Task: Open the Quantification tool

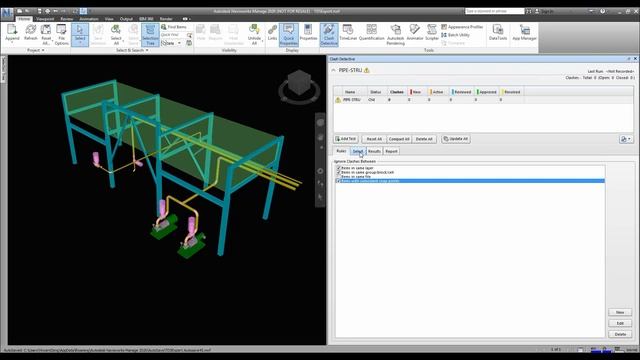Action: tap(371, 32)
